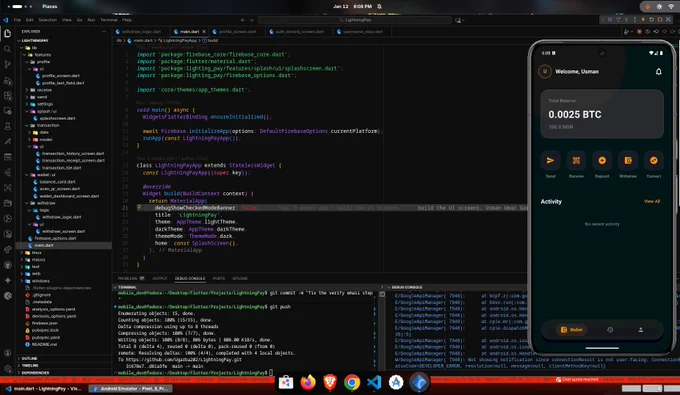The height and width of the screenshot is (395, 680).
Task: Expand the TIMELINE section
Action: (x=64, y=366)
